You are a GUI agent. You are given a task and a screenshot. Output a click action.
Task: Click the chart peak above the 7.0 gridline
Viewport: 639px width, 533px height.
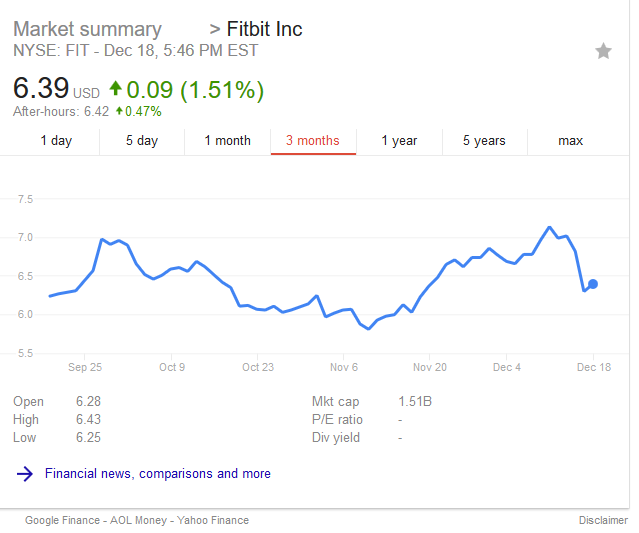[x=549, y=227]
